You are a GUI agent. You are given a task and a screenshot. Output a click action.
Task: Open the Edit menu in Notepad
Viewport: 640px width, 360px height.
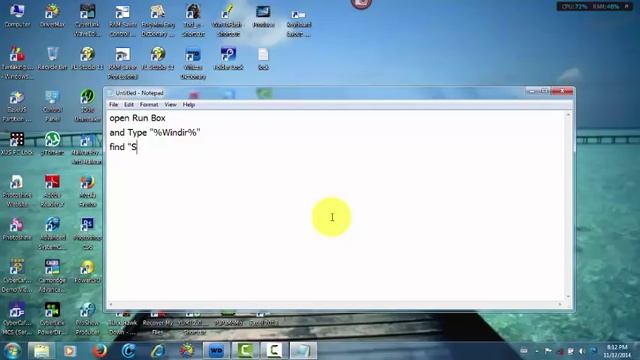(129, 105)
